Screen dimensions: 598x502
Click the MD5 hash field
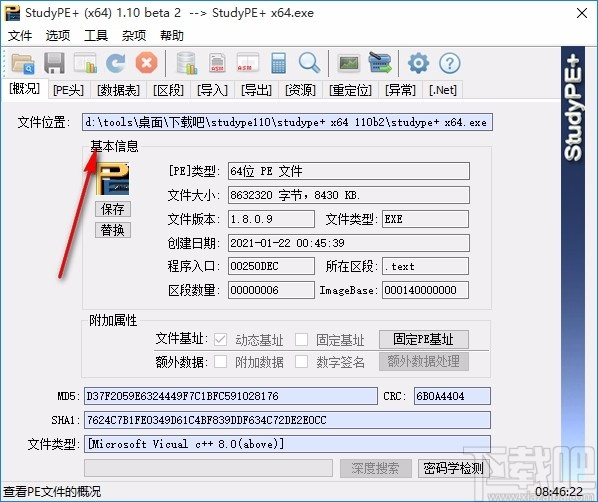[x=231, y=396]
